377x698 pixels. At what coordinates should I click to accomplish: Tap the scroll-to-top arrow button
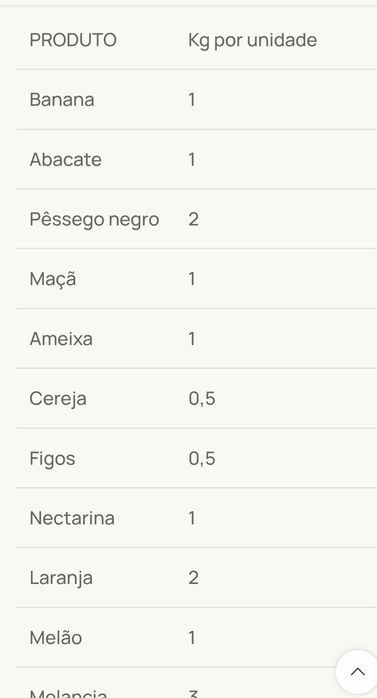click(x=357, y=672)
